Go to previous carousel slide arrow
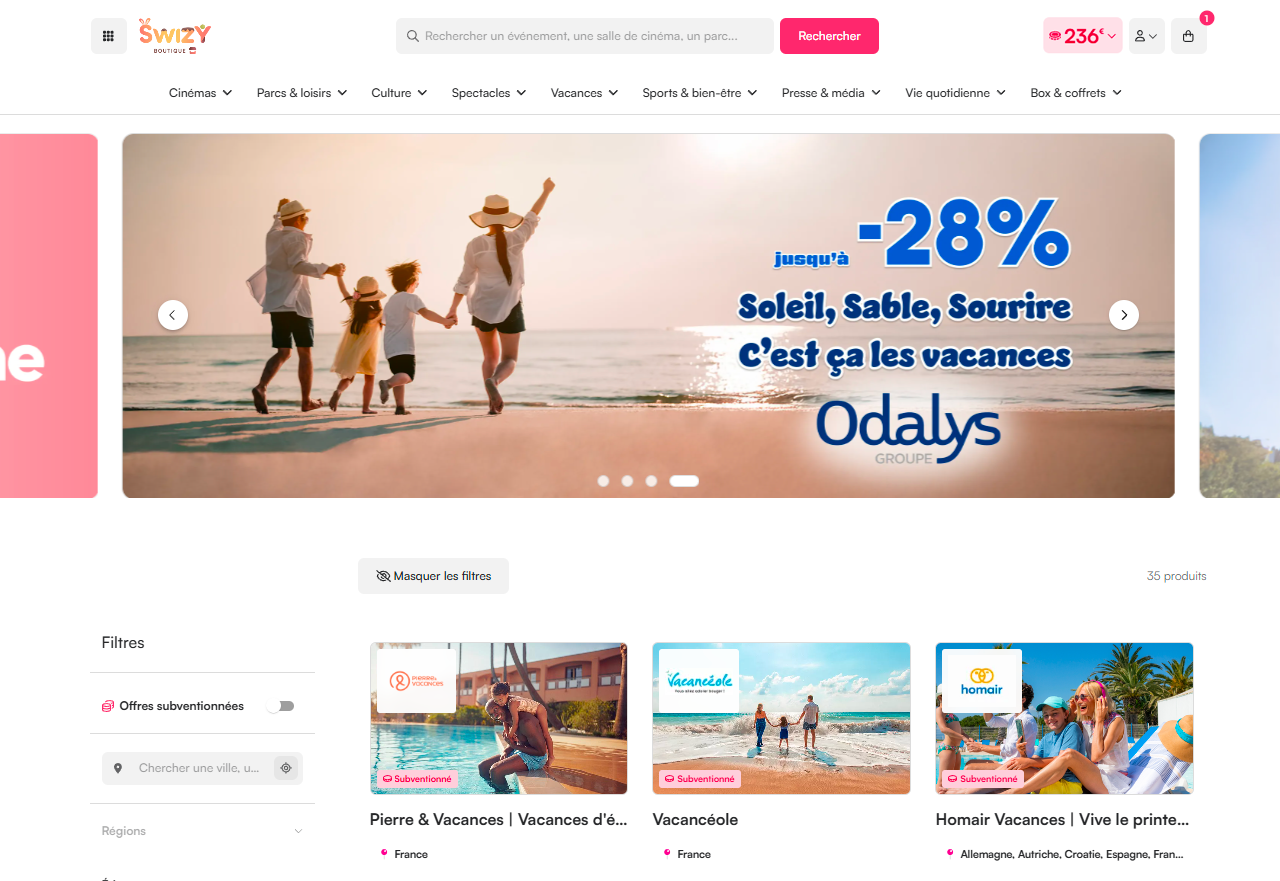 pyautogui.click(x=172, y=315)
